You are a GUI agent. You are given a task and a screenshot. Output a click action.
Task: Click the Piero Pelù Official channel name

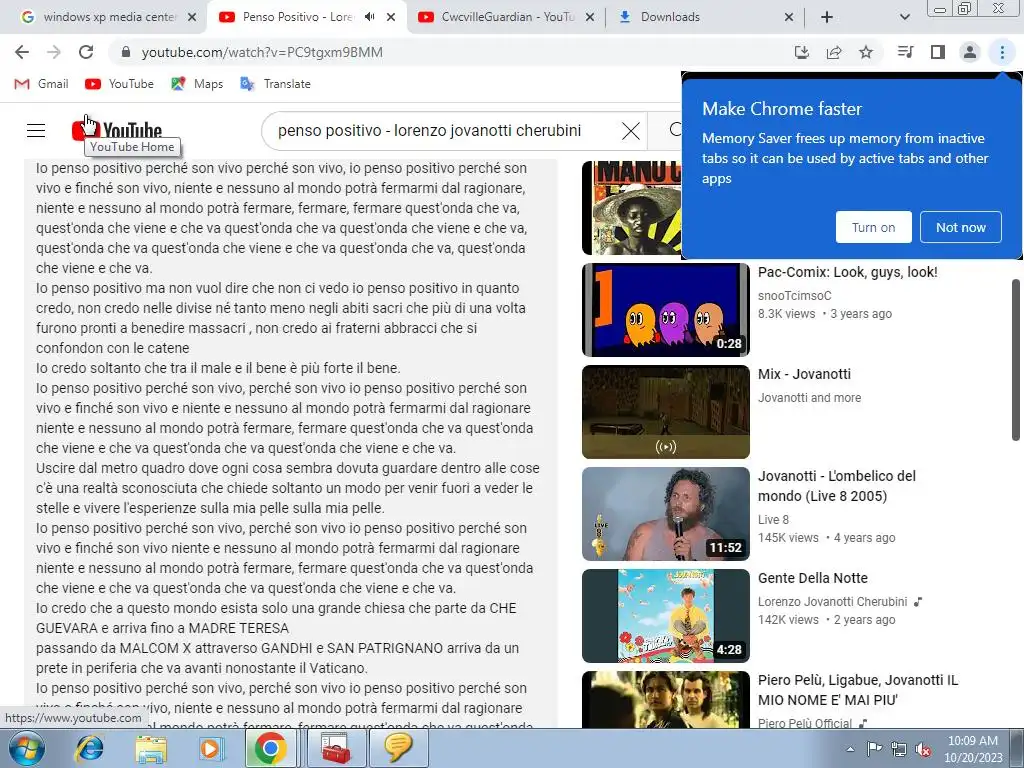click(805, 723)
